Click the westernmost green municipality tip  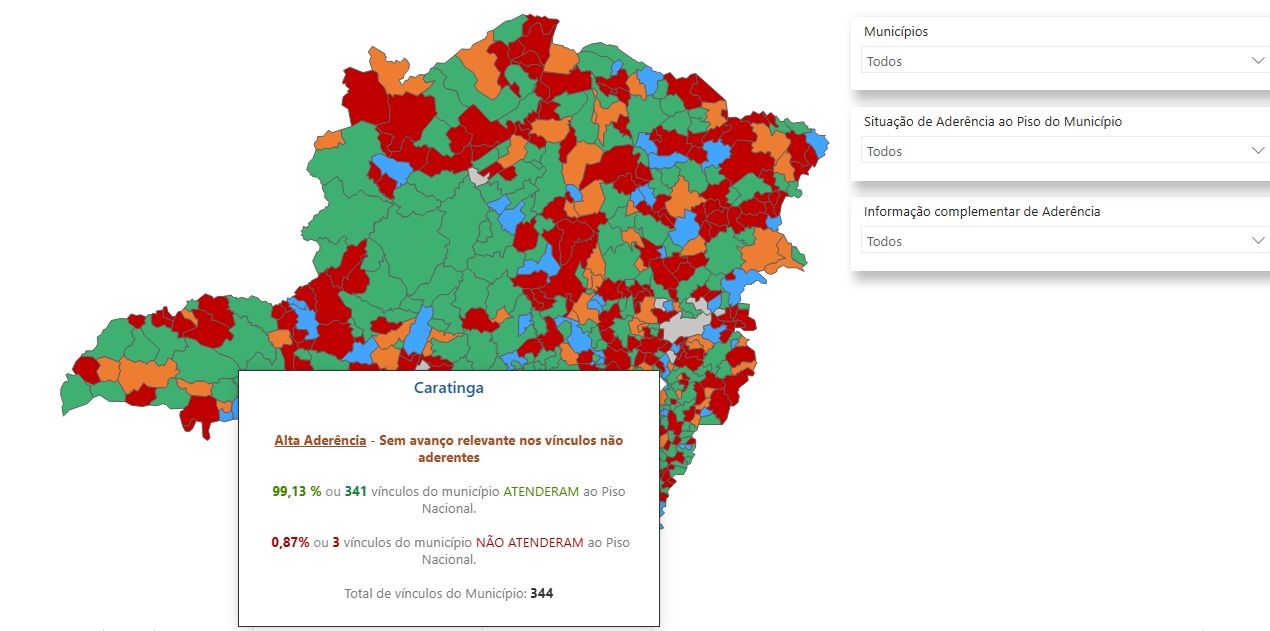[70, 398]
